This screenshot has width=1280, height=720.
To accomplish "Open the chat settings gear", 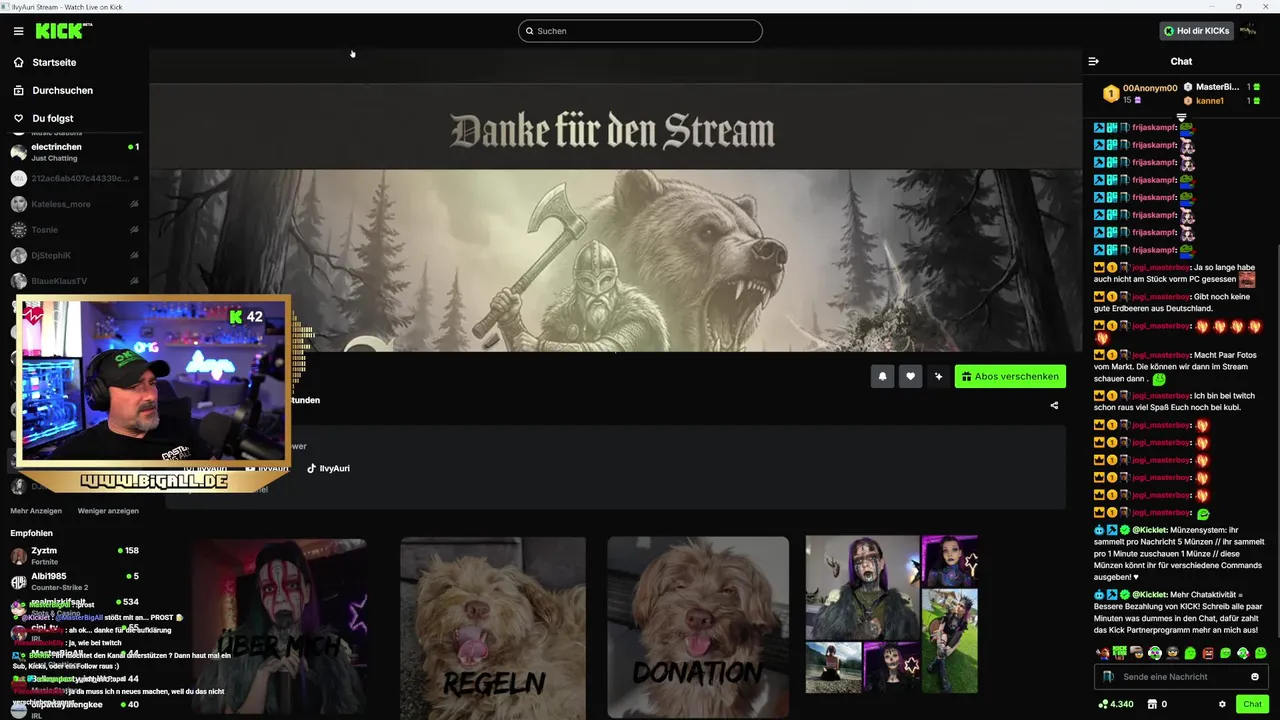I will pos(1222,704).
